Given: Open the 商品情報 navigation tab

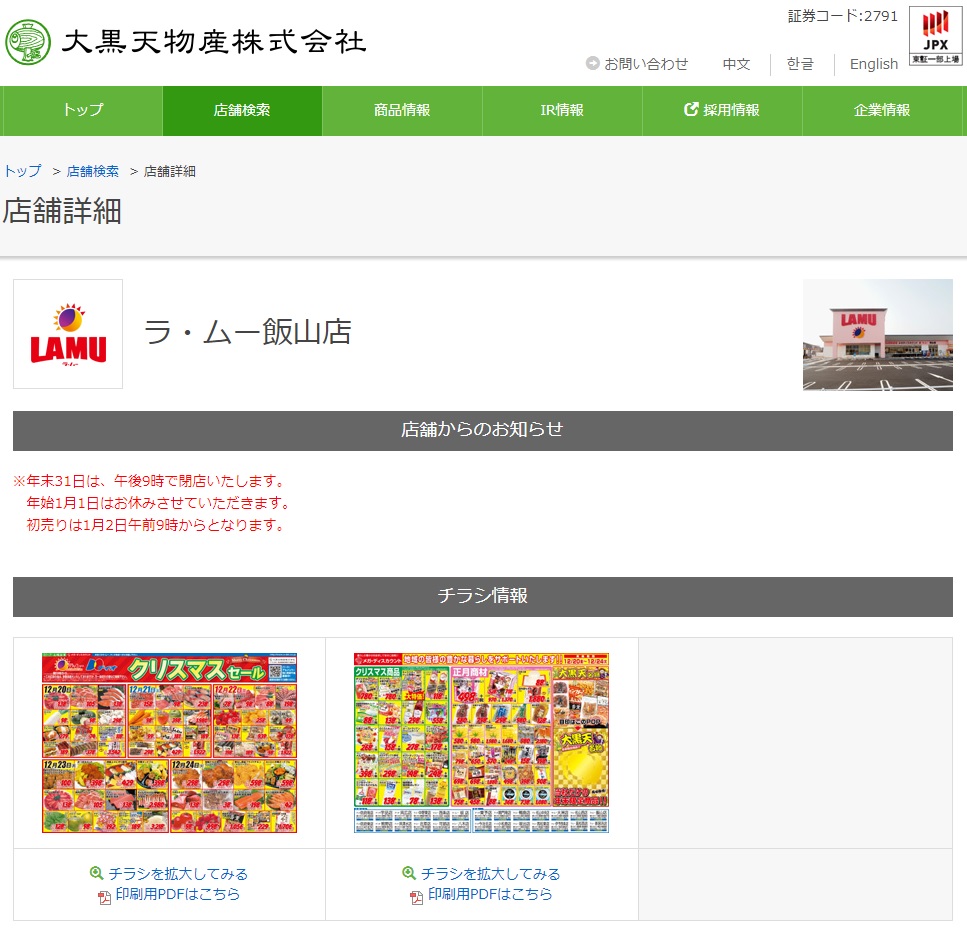Looking at the screenshot, I should [402, 110].
